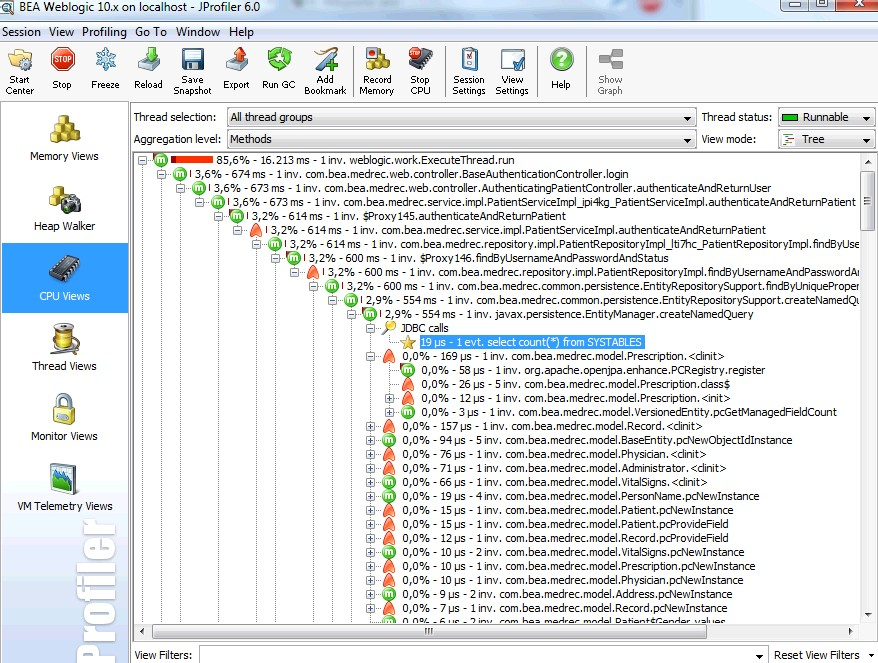Click horizontal scrollbar right arrow

(851, 632)
